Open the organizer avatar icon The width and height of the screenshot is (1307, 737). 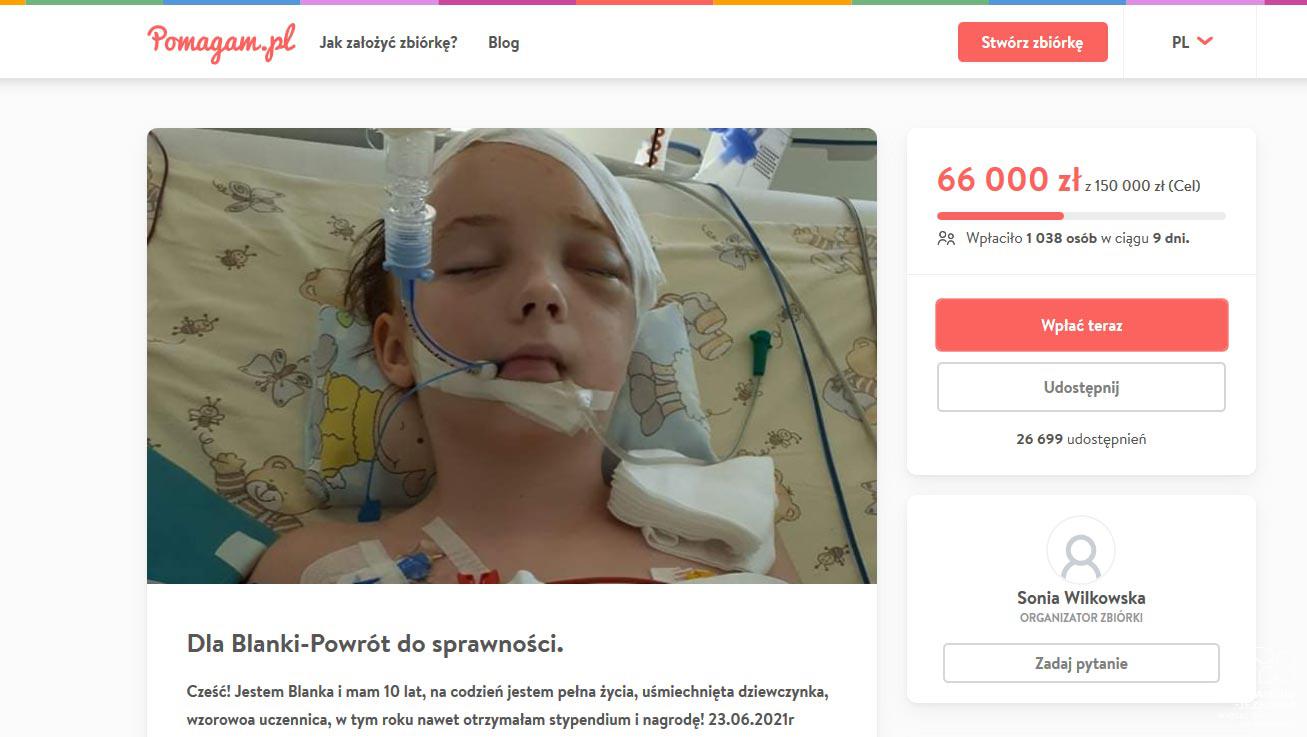pyautogui.click(x=1081, y=550)
